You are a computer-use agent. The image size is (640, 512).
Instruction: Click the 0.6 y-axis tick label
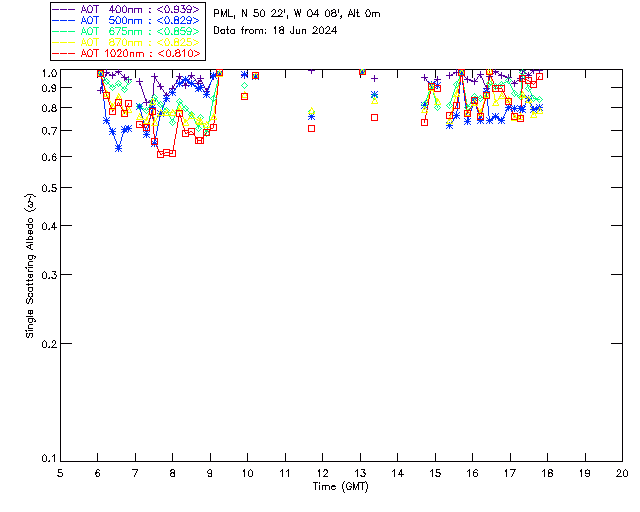coord(49,157)
